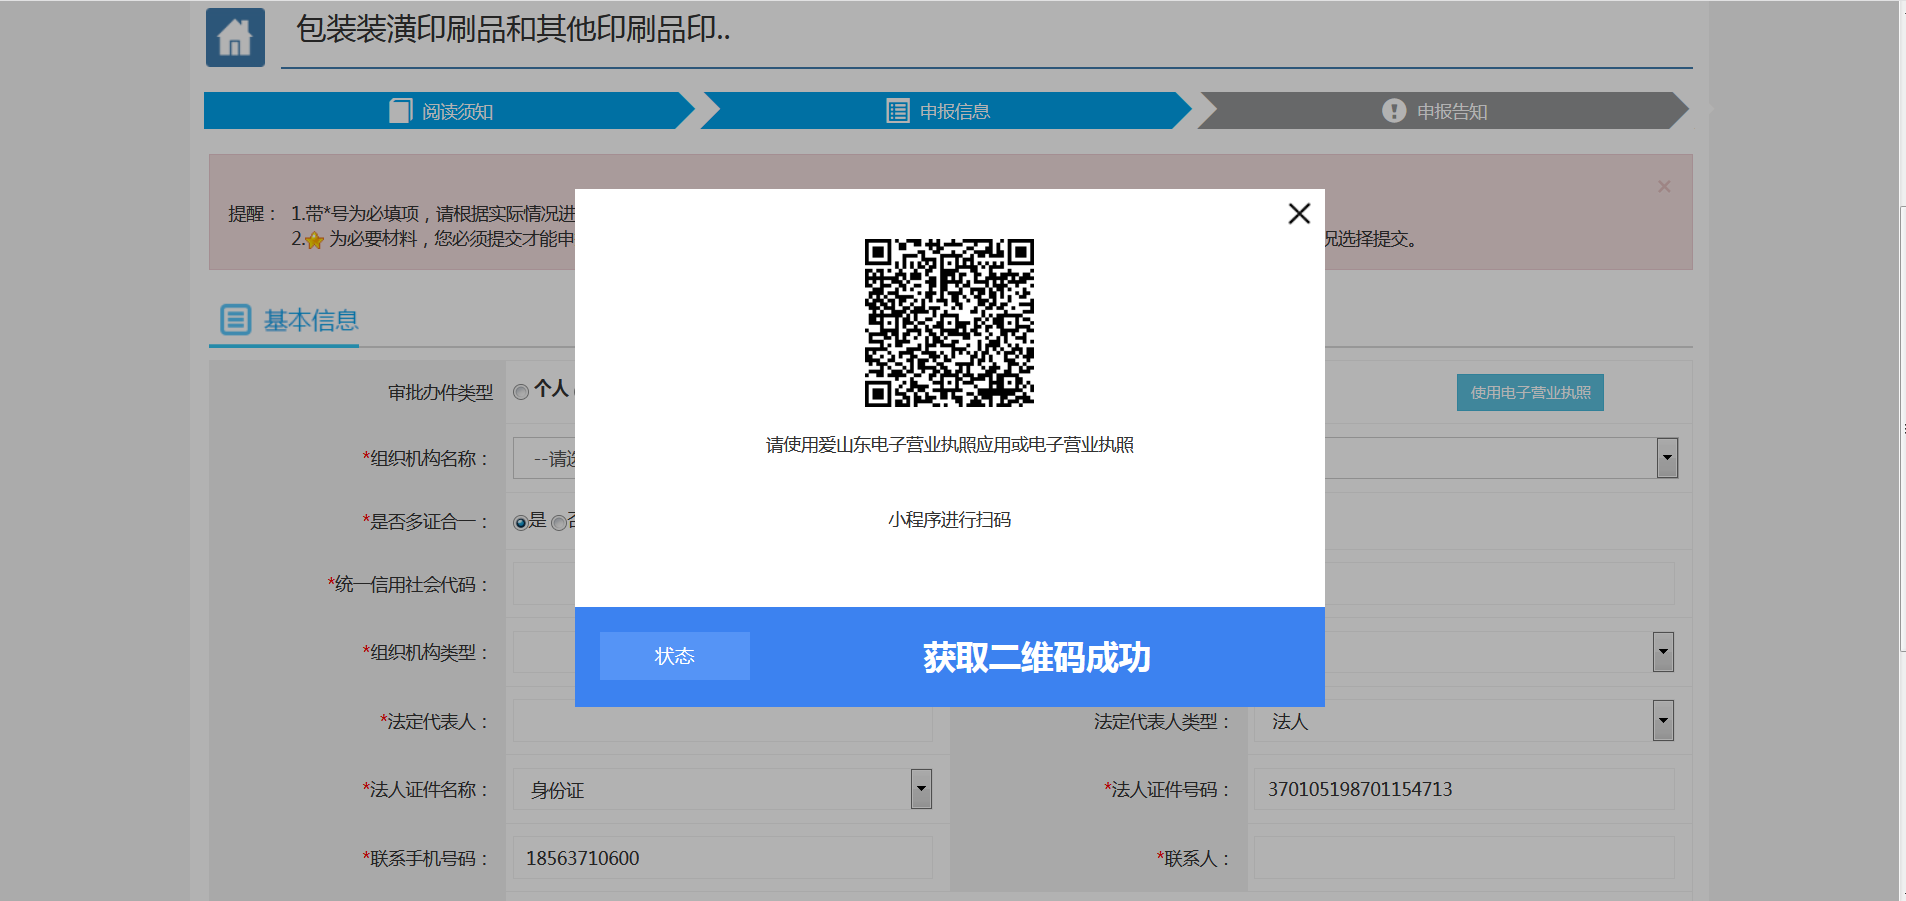Click the 阅读须知 step book icon
The image size is (1906, 901).
click(400, 111)
